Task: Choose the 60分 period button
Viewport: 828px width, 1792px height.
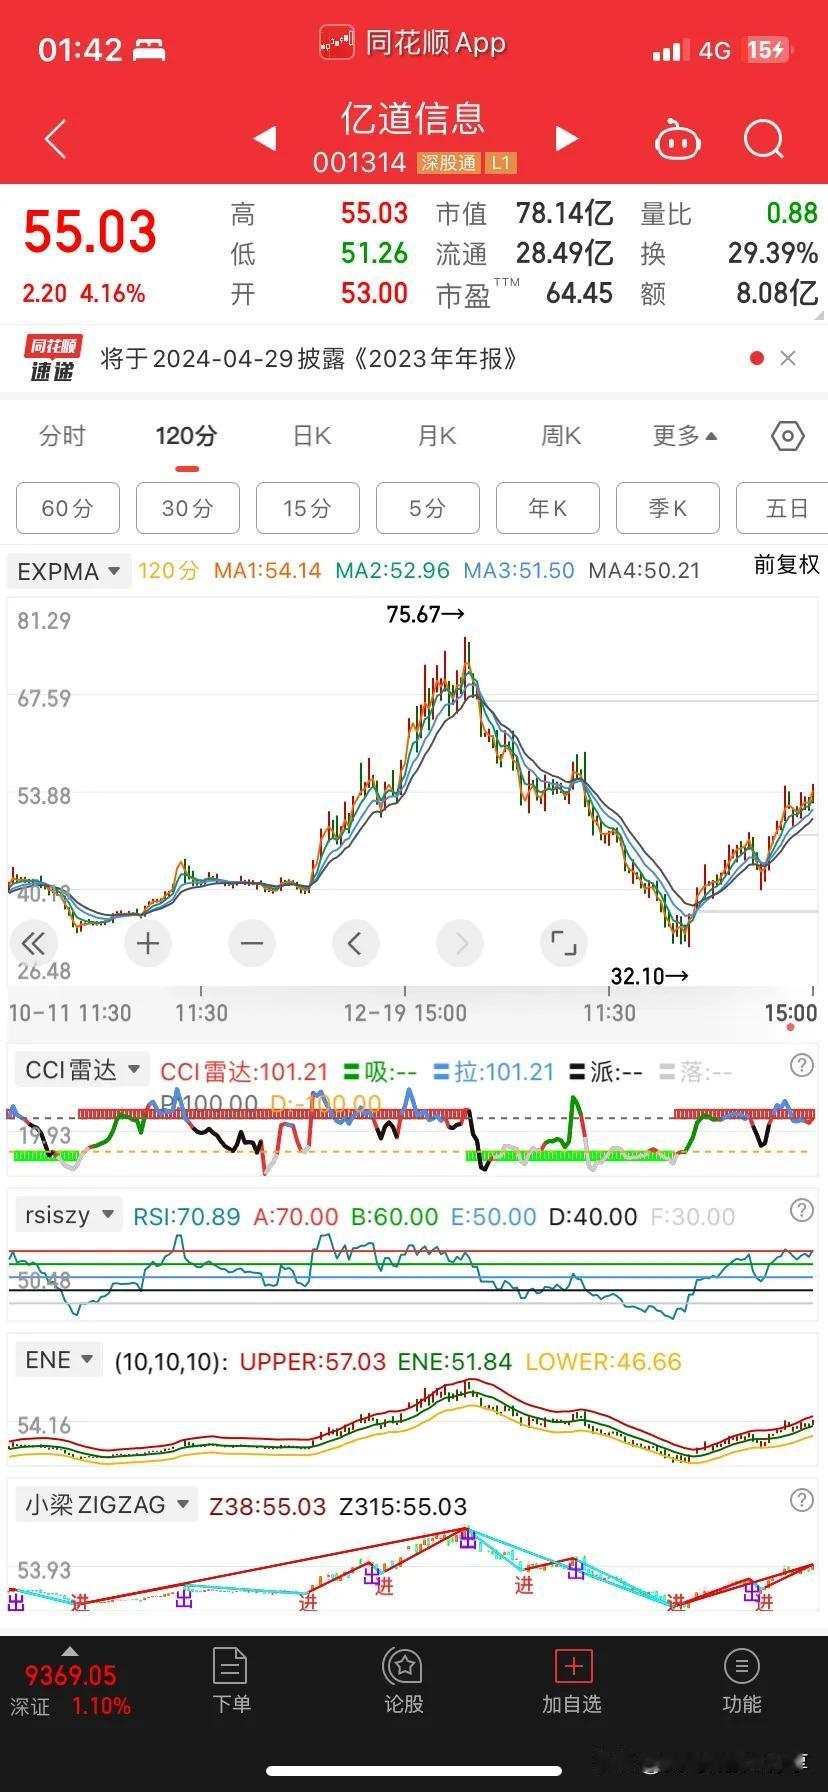Action: (68, 508)
